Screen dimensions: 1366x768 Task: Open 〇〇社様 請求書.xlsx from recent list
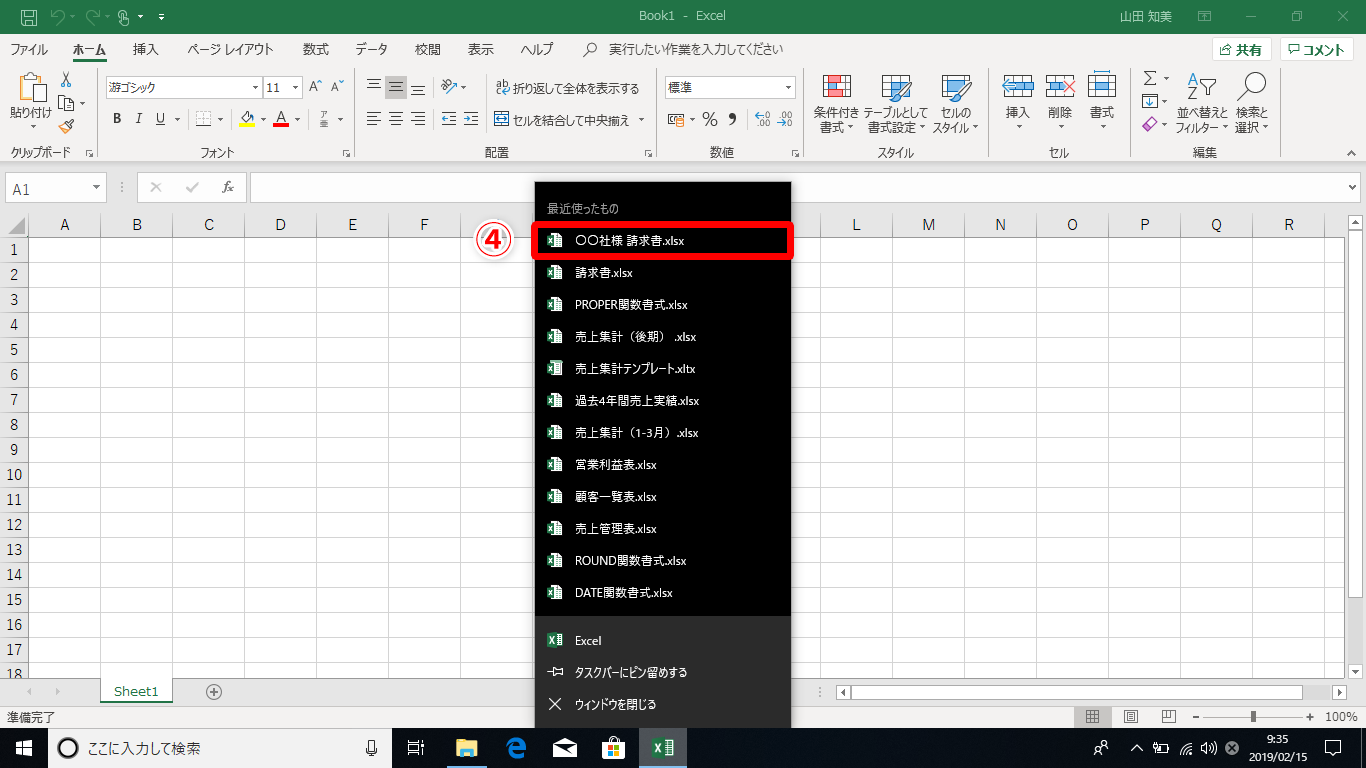[663, 241]
